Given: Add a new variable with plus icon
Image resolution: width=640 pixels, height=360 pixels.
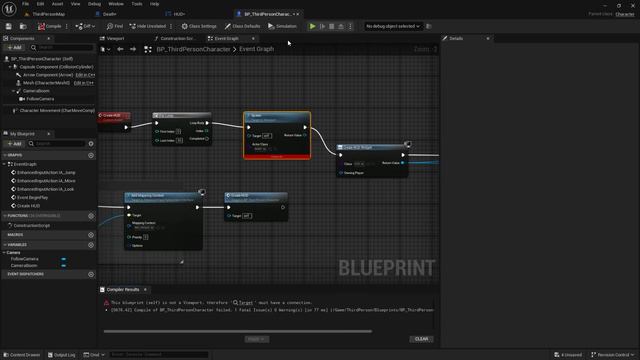Looking at the screenshot, I should pyautogui.click(x=91, y=245).
